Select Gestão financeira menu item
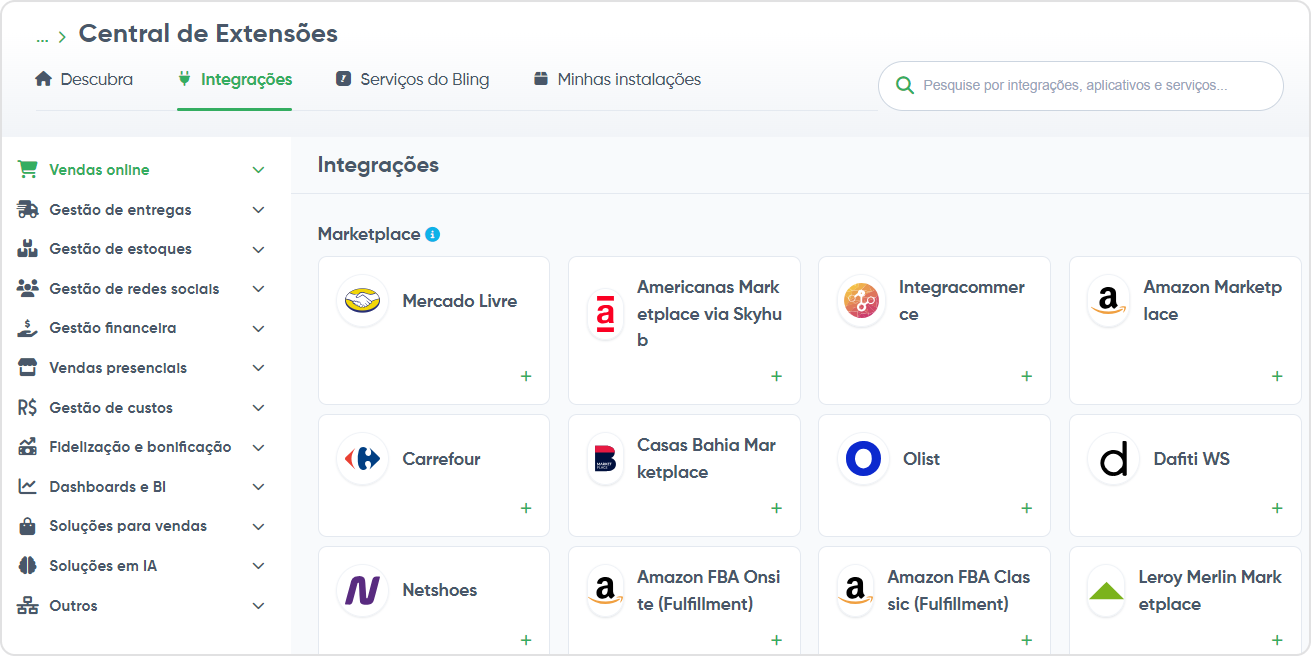The image size is (1311, 656). [141, 328]
